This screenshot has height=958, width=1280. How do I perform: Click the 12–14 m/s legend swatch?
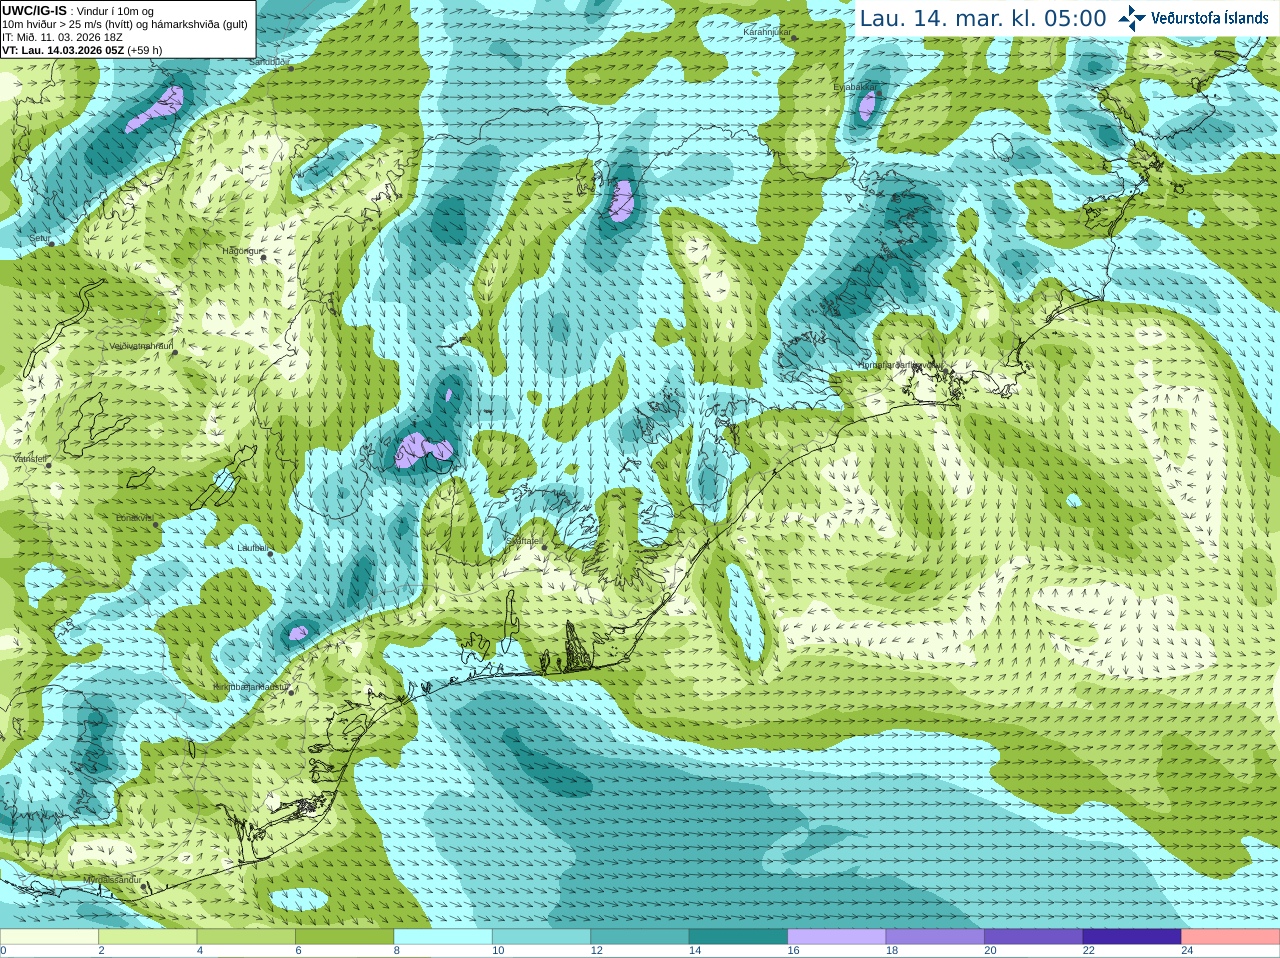click(x=640, y=936)
